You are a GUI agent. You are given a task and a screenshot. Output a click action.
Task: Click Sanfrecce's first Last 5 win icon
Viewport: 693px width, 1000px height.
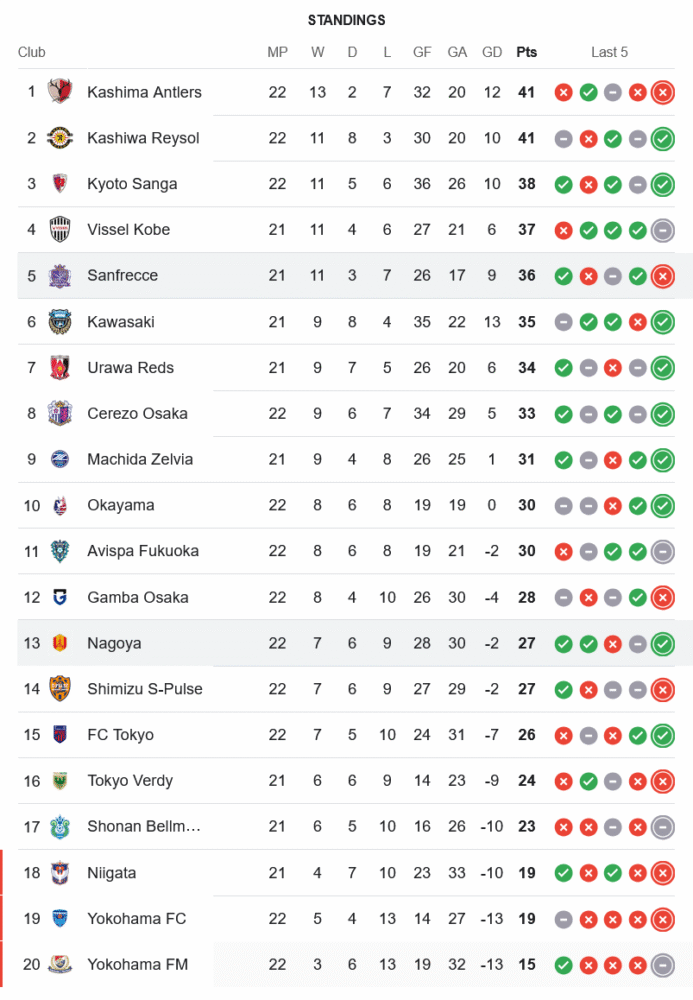[x=563, y=276]
